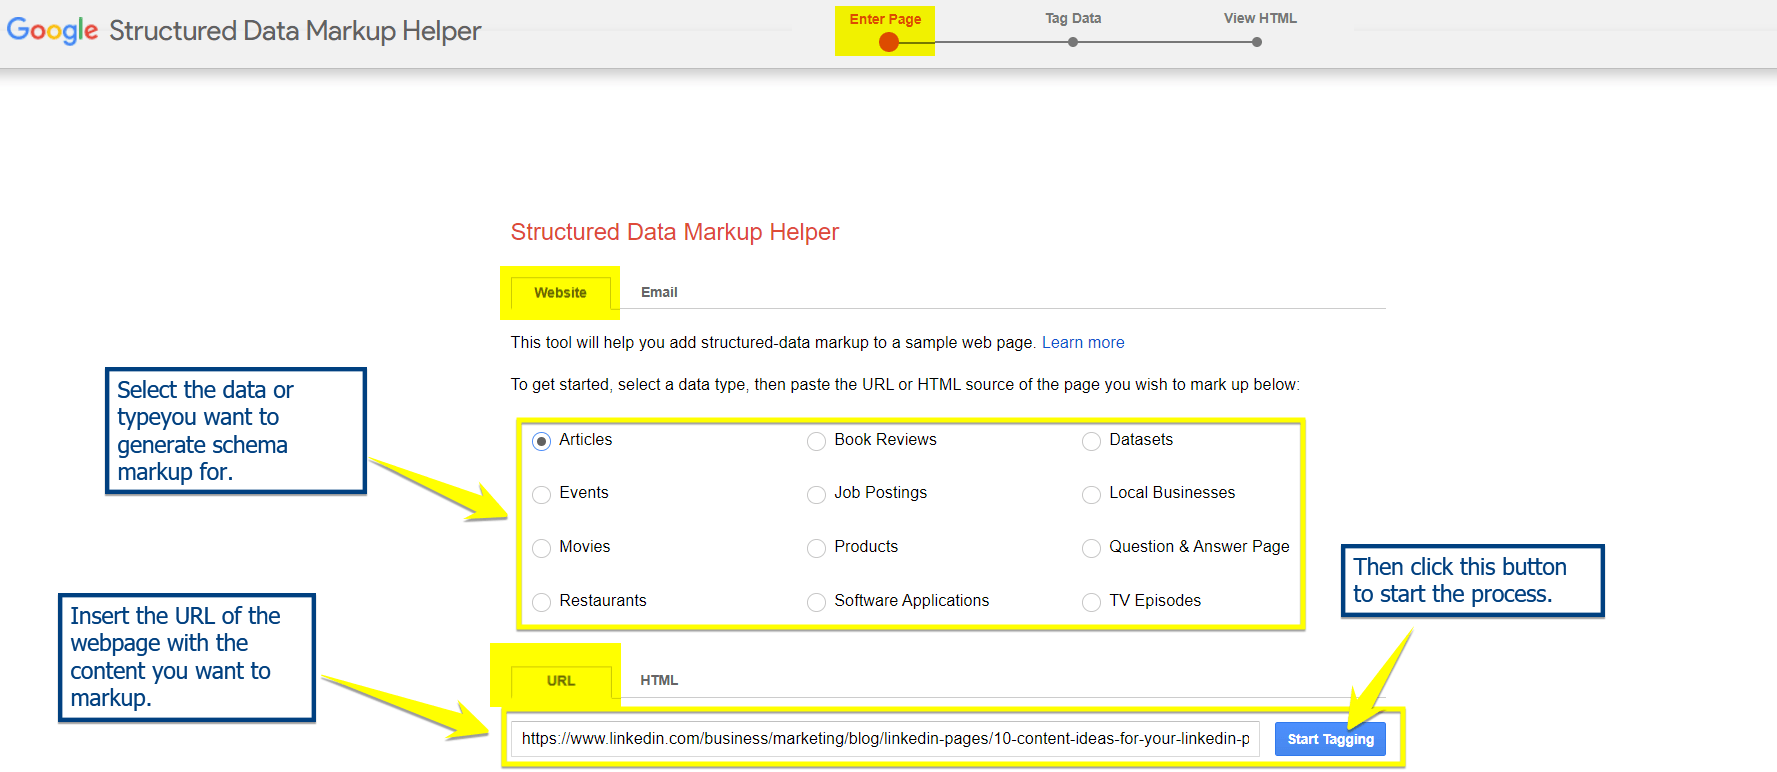Choose the Datasets radio button
The height and width of the screenshot is (772, 1777).
tap(1091, 441)
